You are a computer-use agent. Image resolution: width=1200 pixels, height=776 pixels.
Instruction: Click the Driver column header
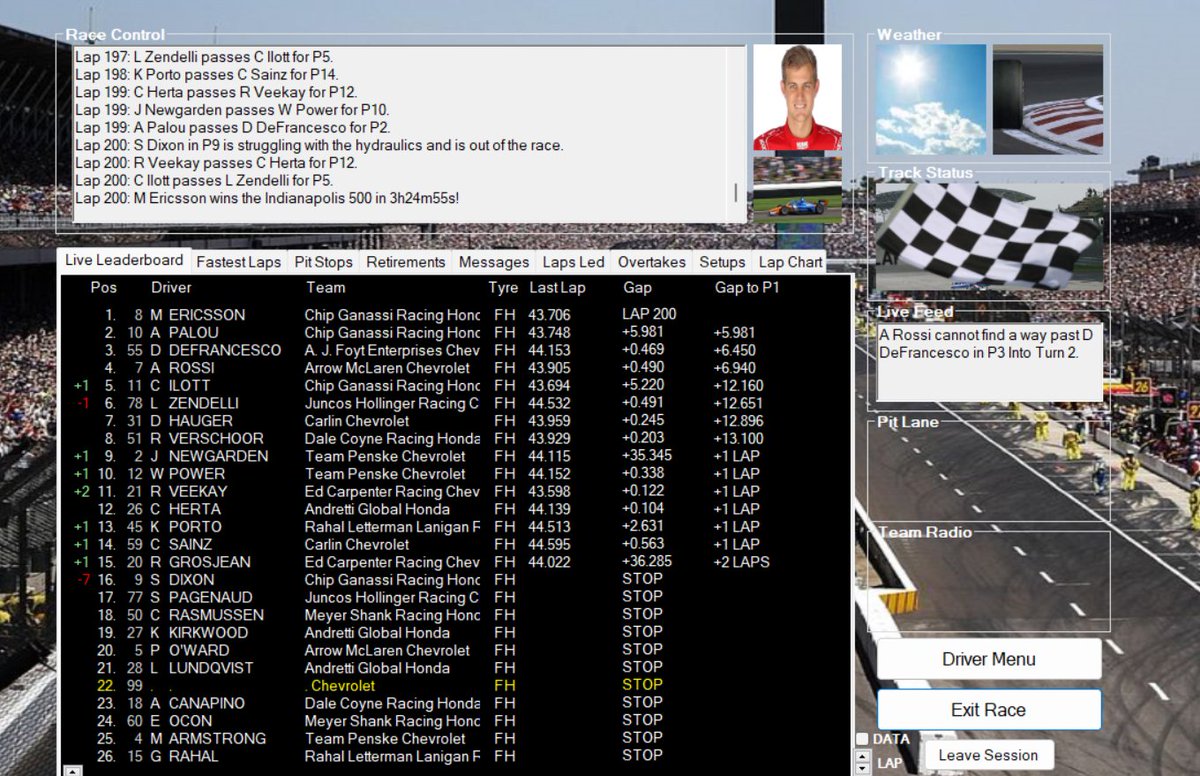tap(171, 288)
